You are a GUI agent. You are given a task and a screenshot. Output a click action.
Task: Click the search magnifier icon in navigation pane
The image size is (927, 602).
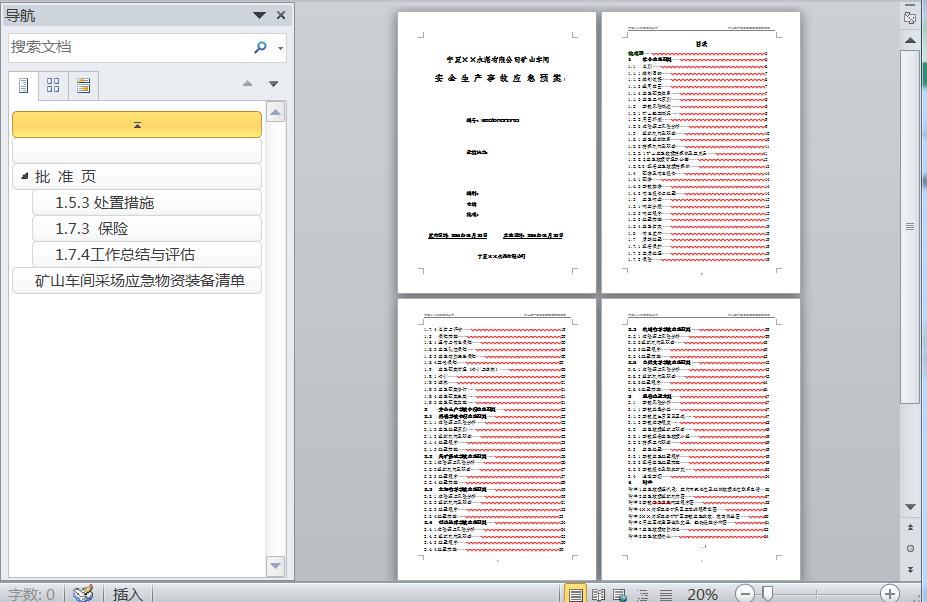261,47
